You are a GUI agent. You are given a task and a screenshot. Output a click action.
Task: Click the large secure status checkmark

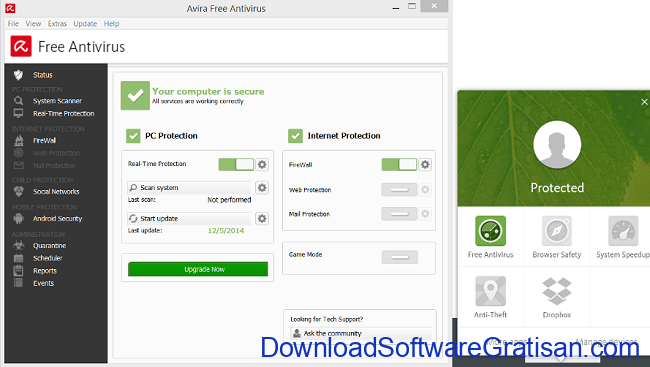point(135,95)
